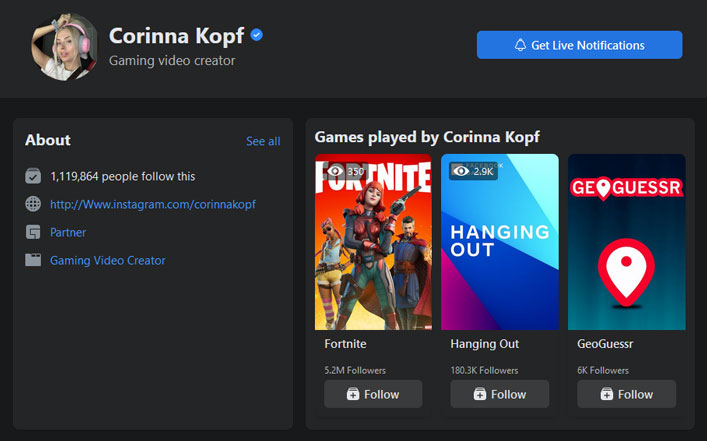This screenshot has width=707, height=441.
Task: Click the eye viewer icon showing 350 on Fortnite
Action: 335,171
